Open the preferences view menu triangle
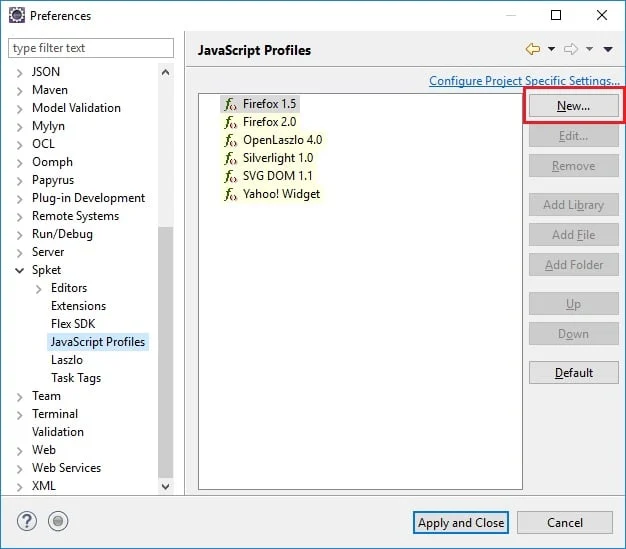The image size is (626, 549). 608,50
